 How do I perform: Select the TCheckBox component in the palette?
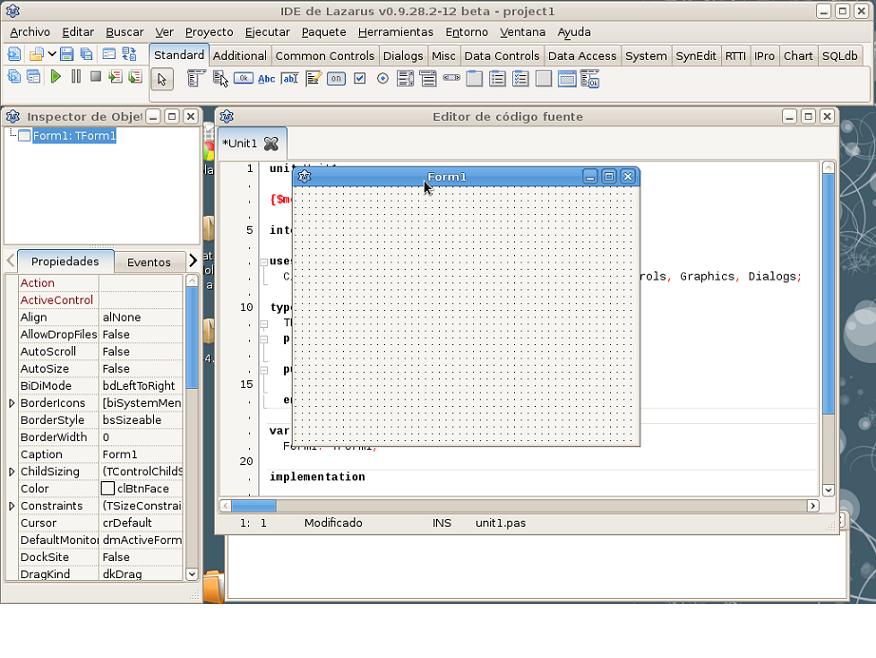pos(360,78)
